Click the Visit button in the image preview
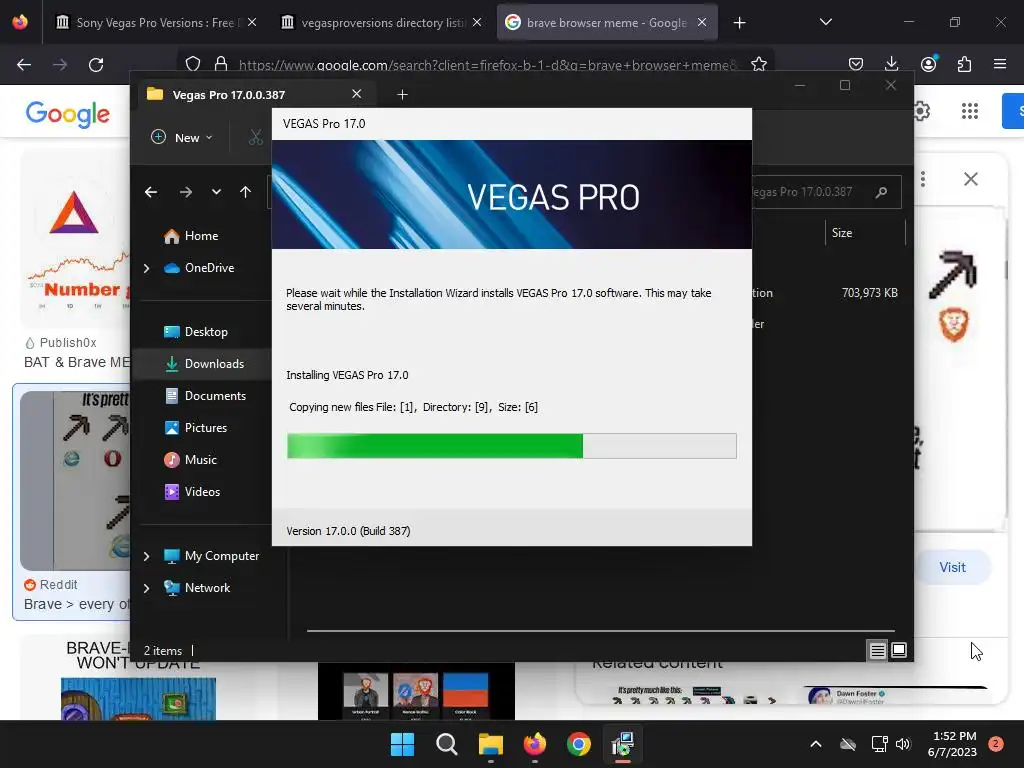Viewport: 1024px width, 768px height. pos(952,567)
